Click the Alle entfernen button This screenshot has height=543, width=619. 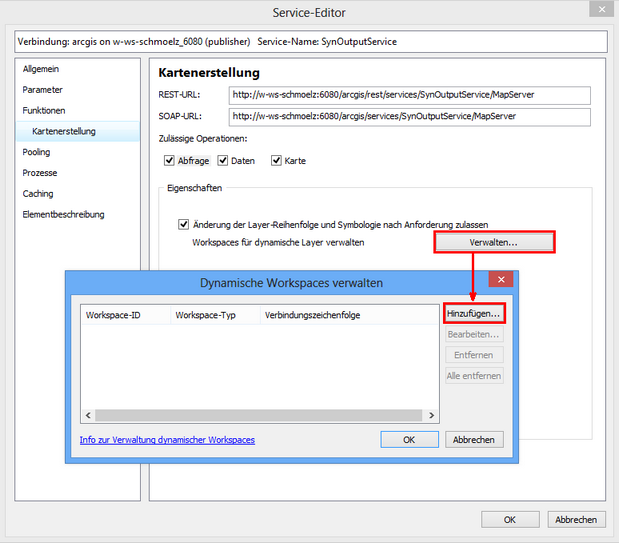point(474,376)
